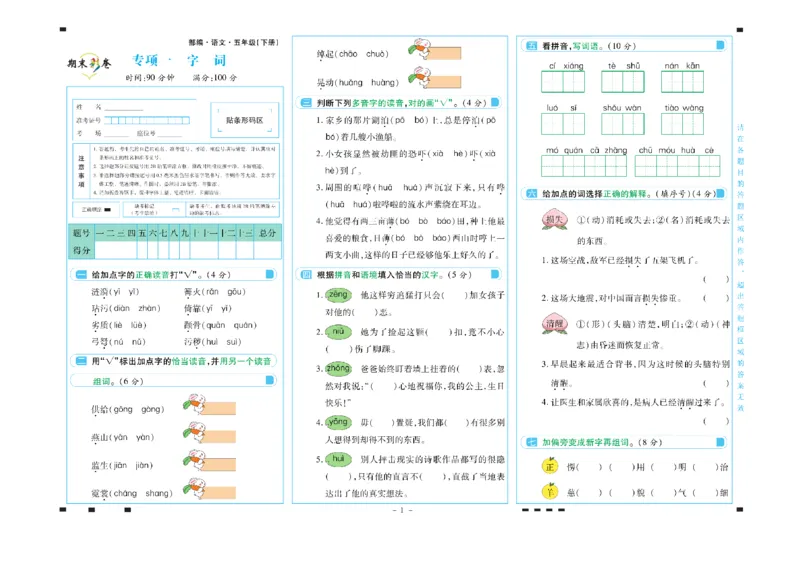Click the pinyin choice (huì suì)

pyautogui.click(x=221, y=342)
